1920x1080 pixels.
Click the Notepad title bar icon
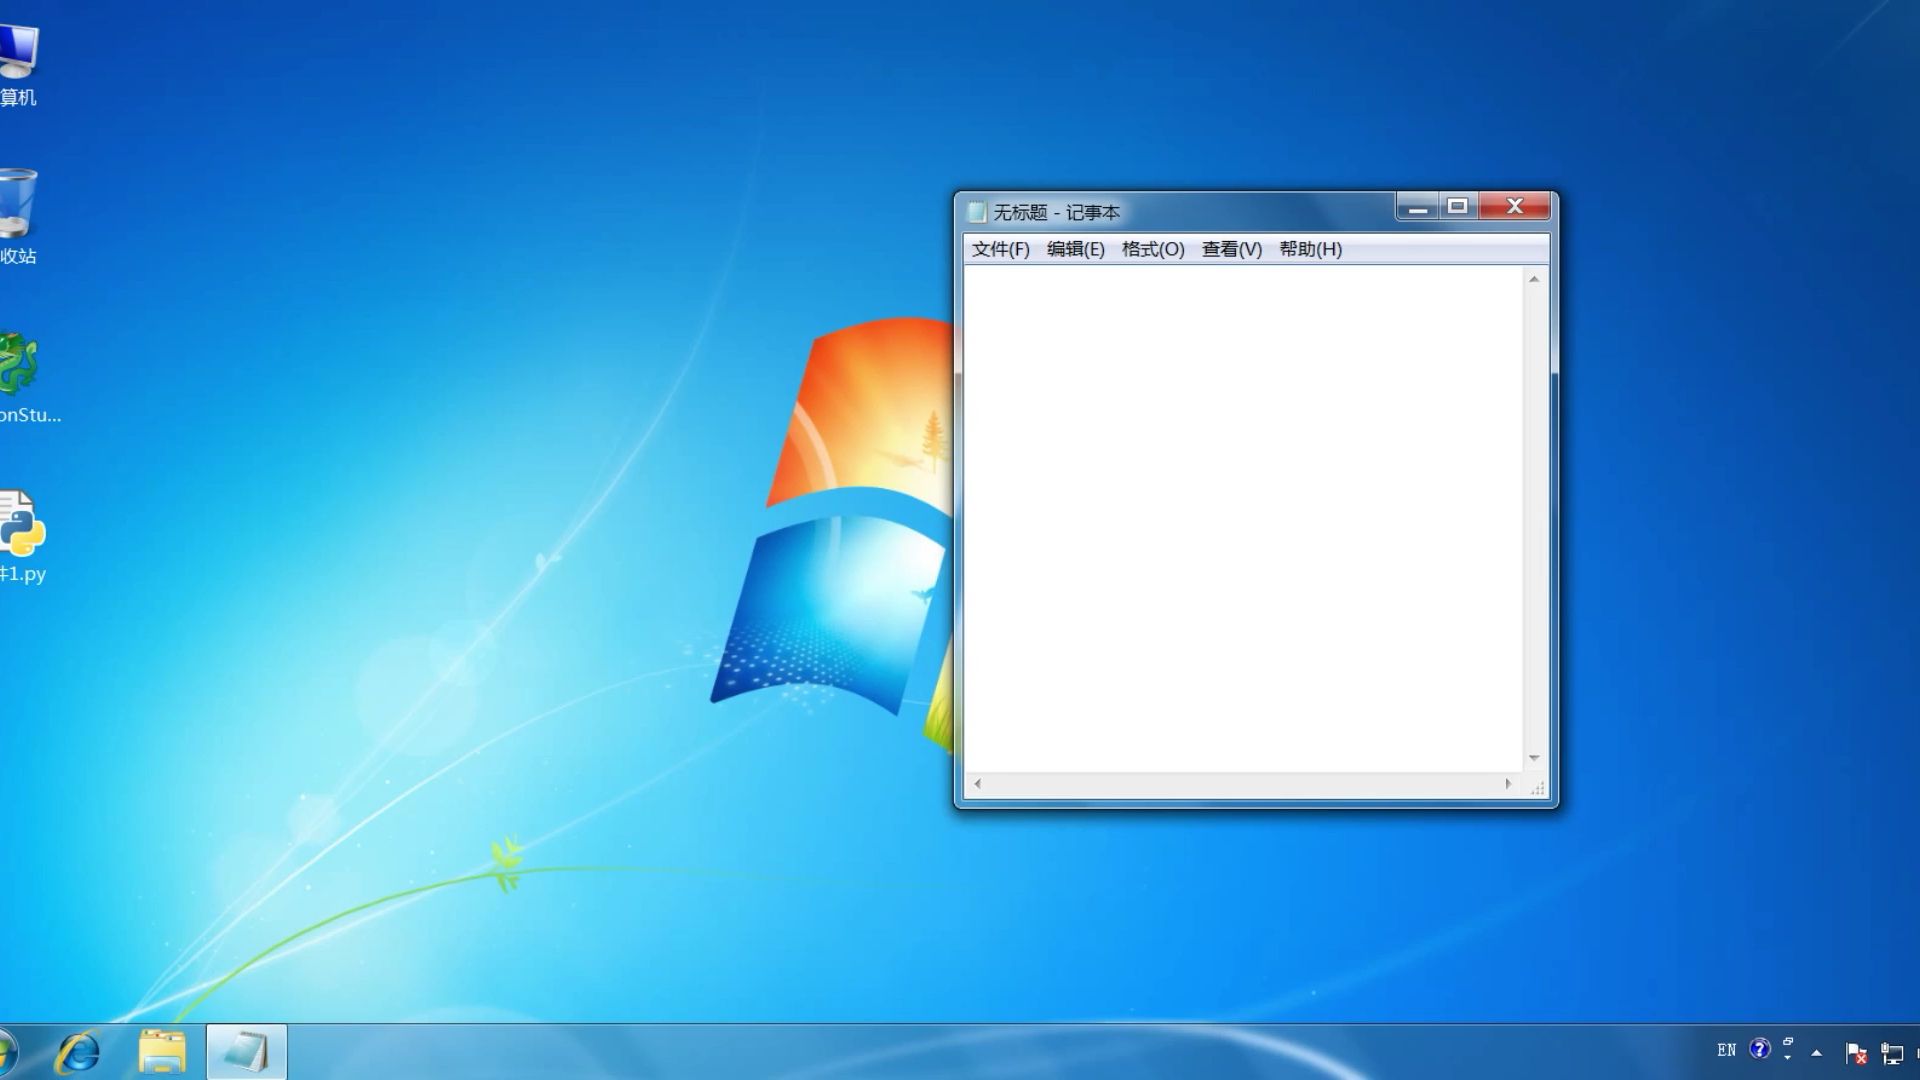click(977, 212)
